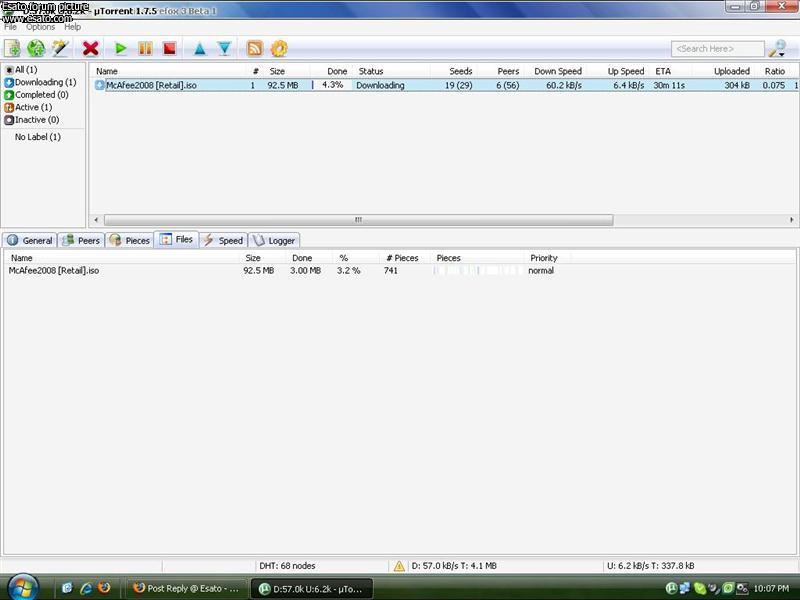Screen dimensions: 800x600
Task: Open Post Reply @ Esato taskbar button
Action: pos(186,588)
